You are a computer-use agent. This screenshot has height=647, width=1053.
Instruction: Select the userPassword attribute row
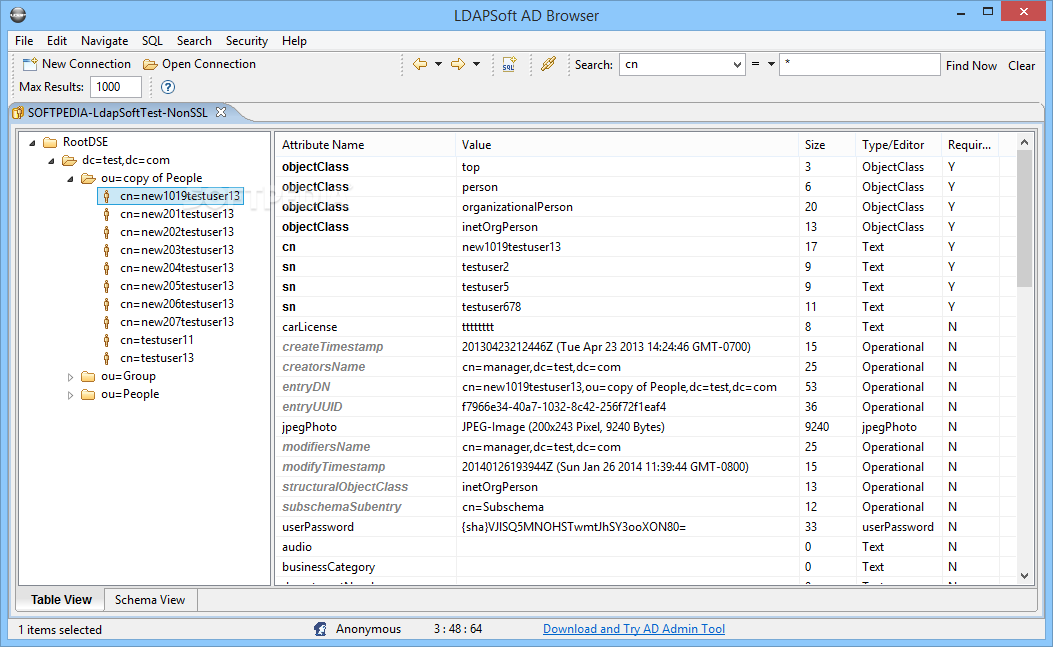(645, 527)
